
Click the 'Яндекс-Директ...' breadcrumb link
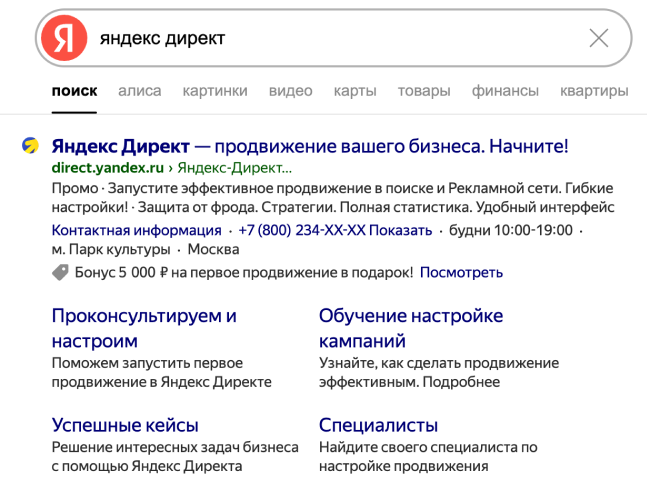(x=234, y=168)
